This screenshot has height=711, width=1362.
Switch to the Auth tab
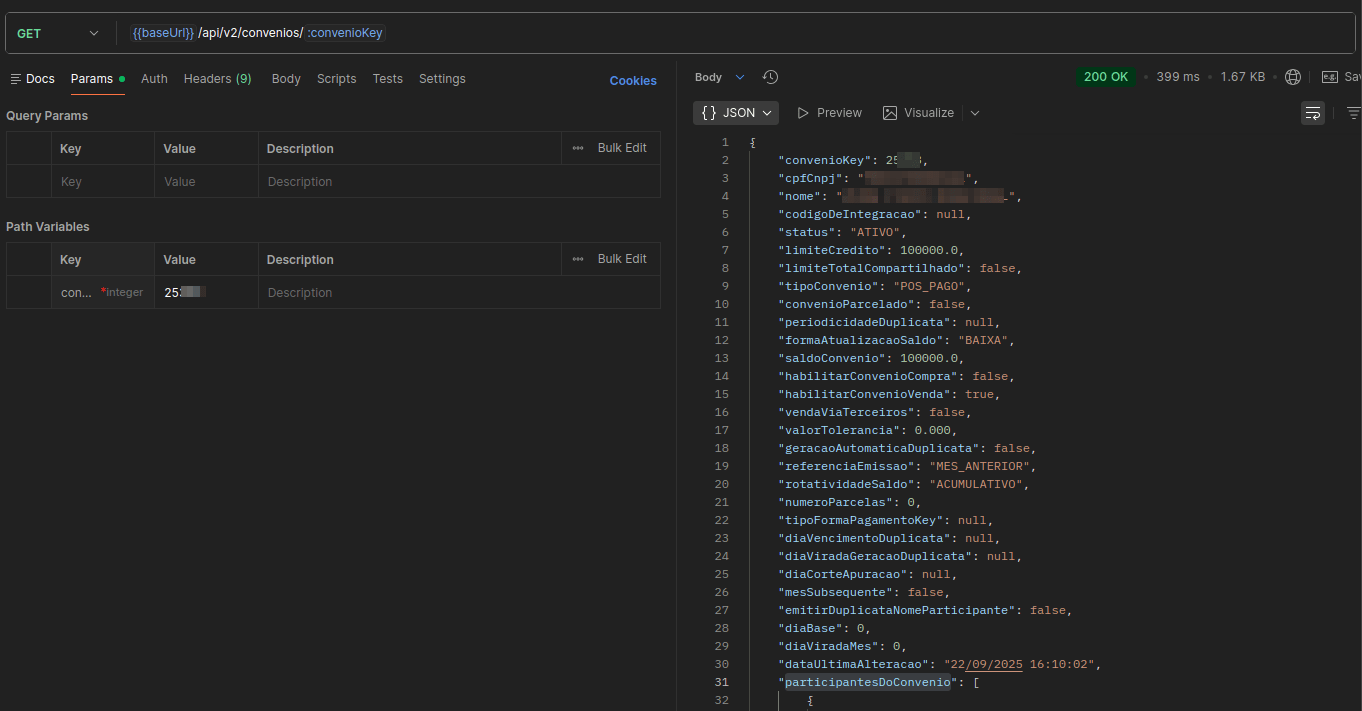[x=154, y=79]
